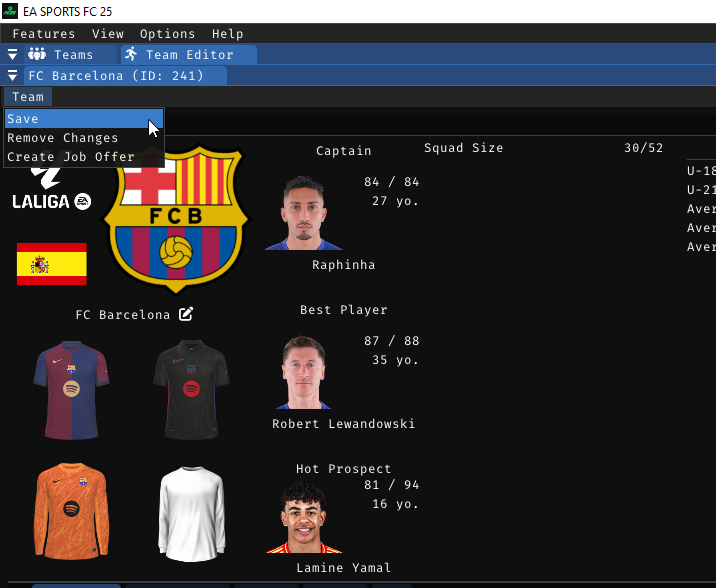The height and width of the screenshot is (588, 716).
Task: Expand the dropdown arrow beside Teams tab
Action: [12, 55]
